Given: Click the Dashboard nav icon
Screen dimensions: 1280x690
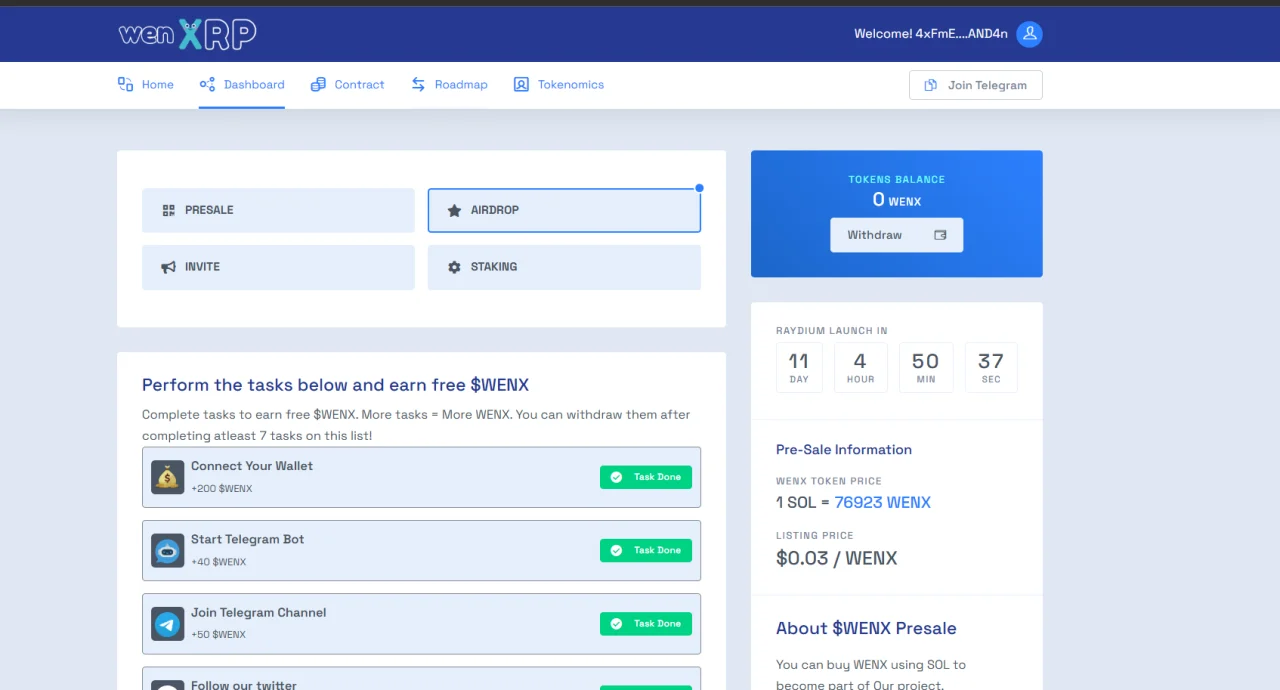Looking at the screenshot, I should pyautogui.click(x=207, y=84).
